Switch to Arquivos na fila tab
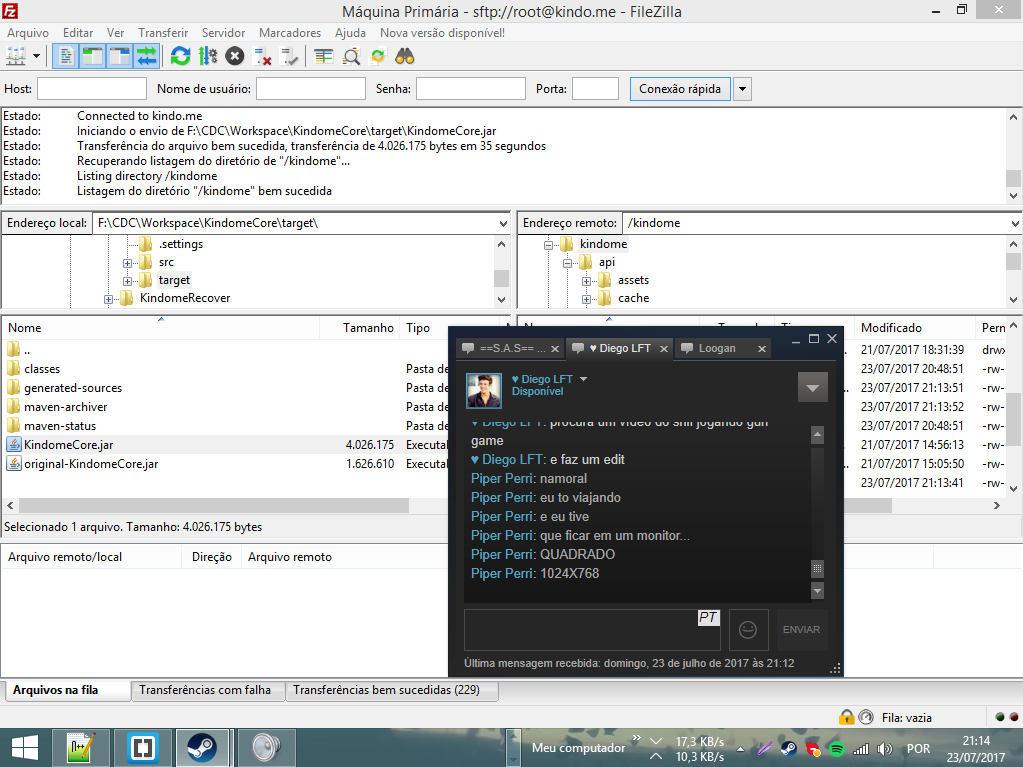This screenshot has height=767, width=1023. point(68,690)
